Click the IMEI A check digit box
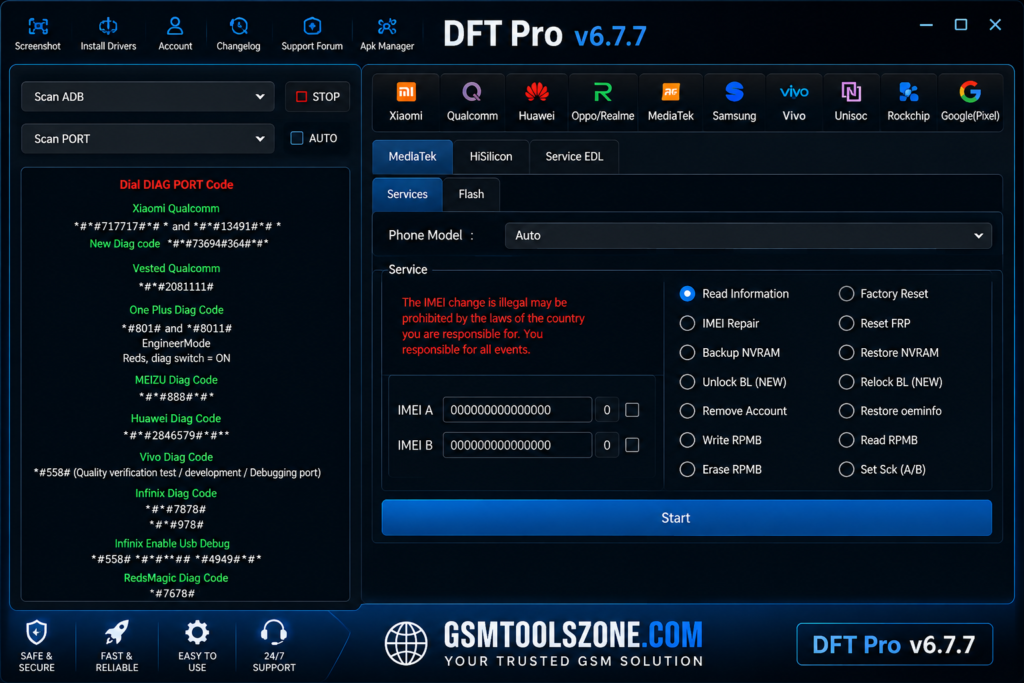Image resolution: width=1024 pixels, height=683 pixels. pyautogui.click(x=607, y=410)
